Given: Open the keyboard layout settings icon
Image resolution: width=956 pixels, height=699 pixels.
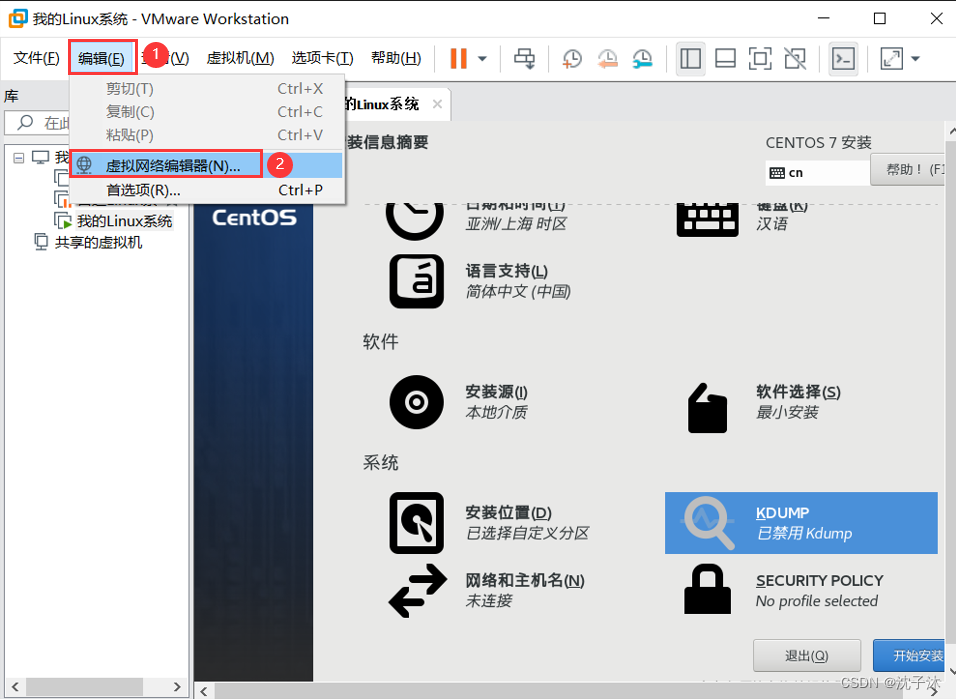Looking at the screenshot, I should click(707, 219).
